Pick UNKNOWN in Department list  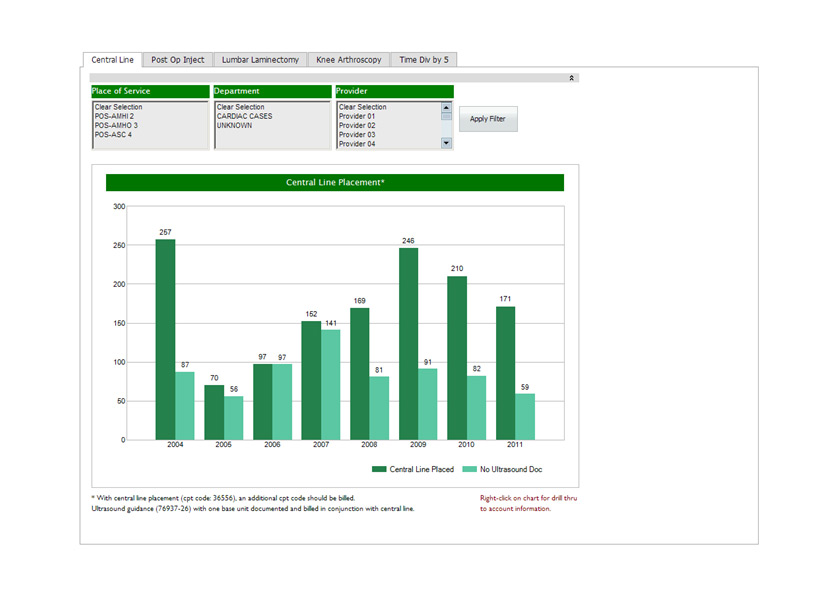point(234,125)
